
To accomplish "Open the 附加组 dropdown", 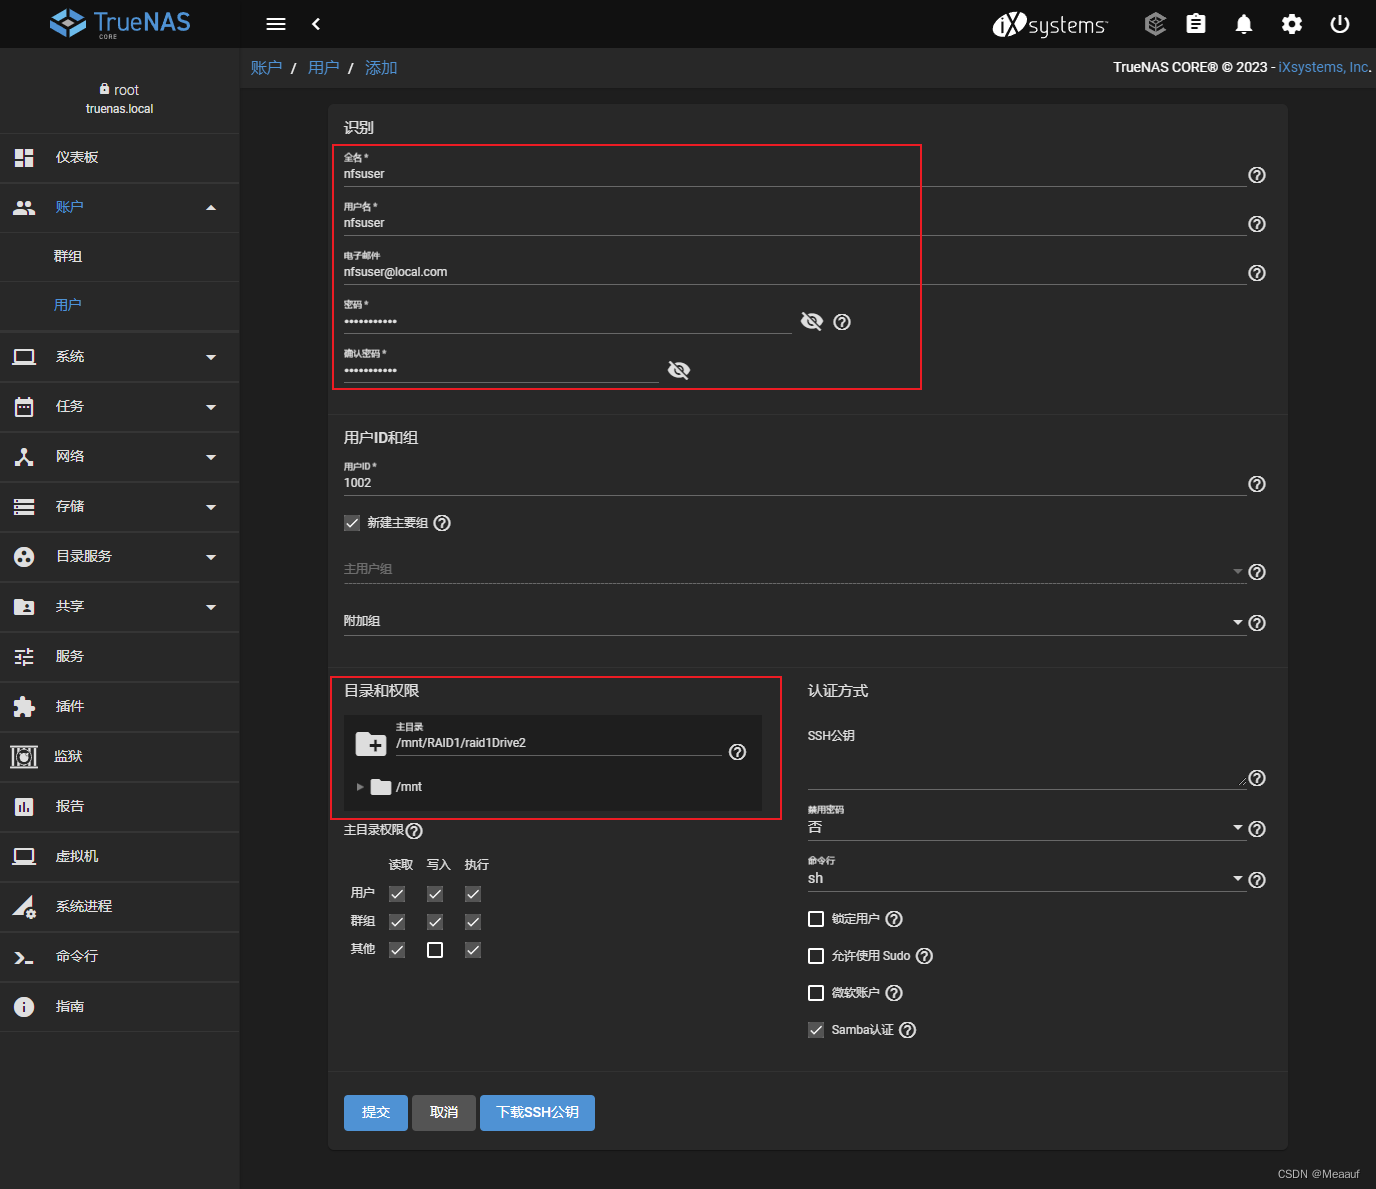I will (x=794, y=622).
